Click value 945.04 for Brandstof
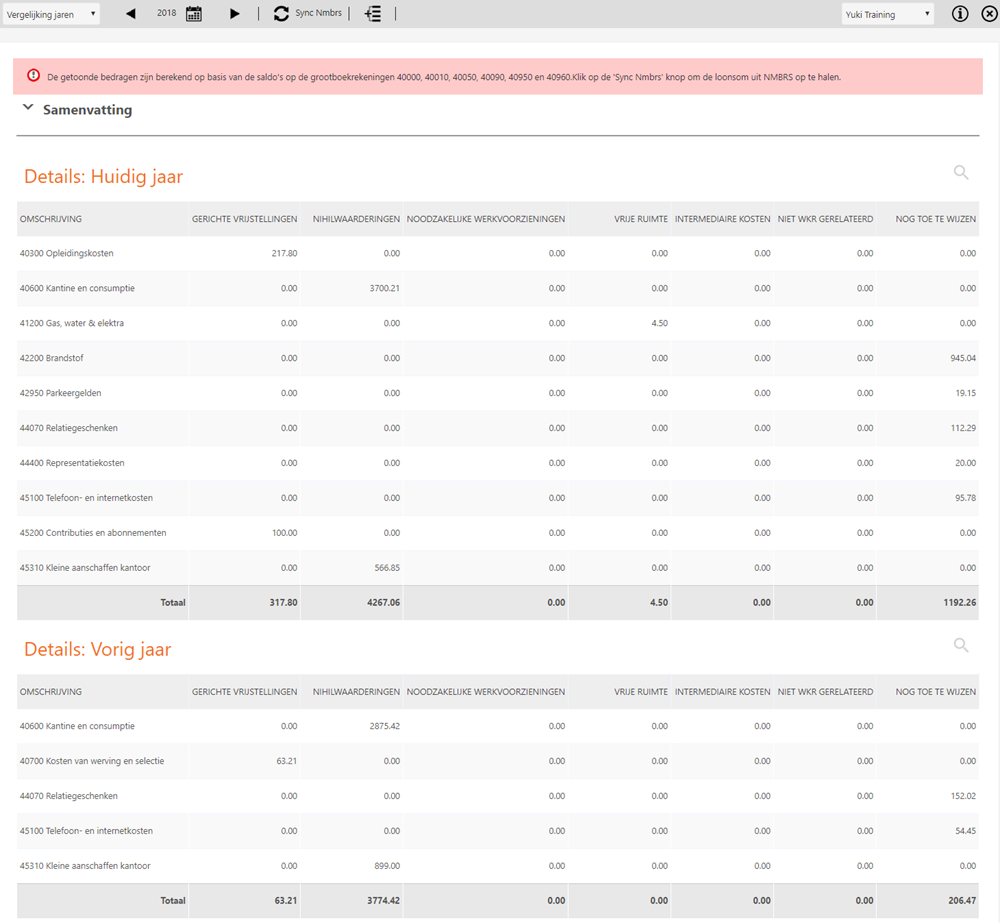 (x=963, y=358)
